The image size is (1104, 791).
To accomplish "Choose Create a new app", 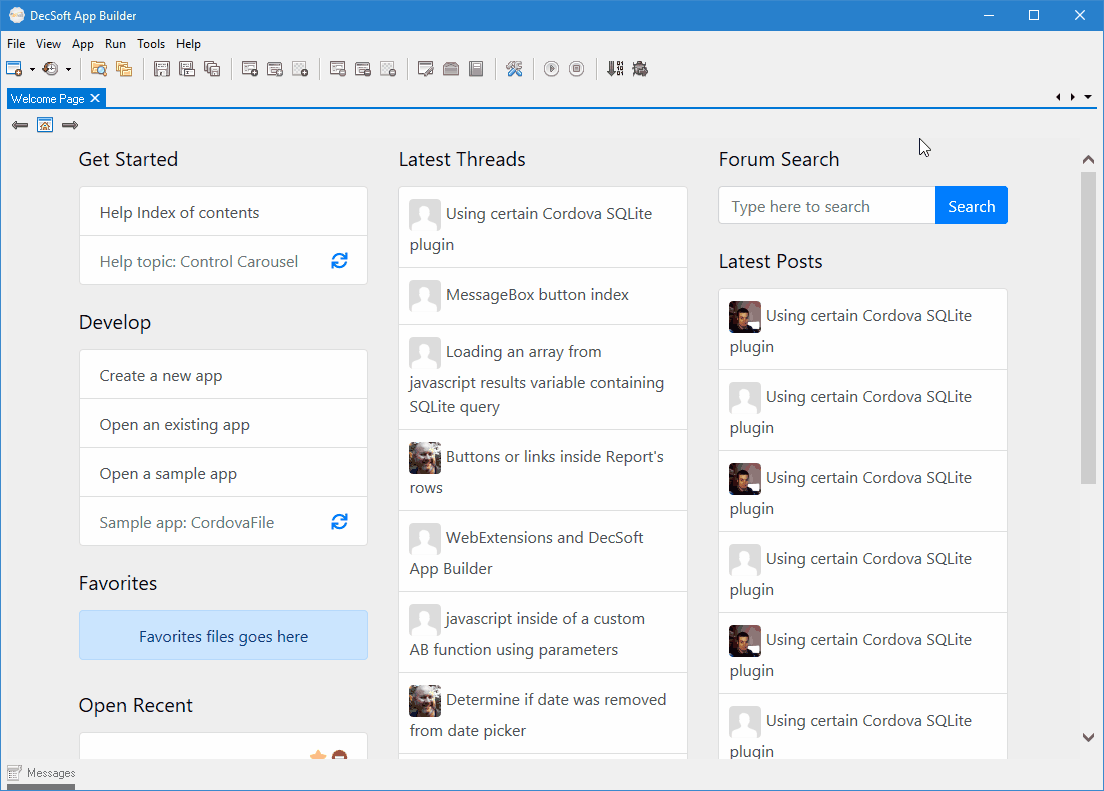I will point(223,375).
